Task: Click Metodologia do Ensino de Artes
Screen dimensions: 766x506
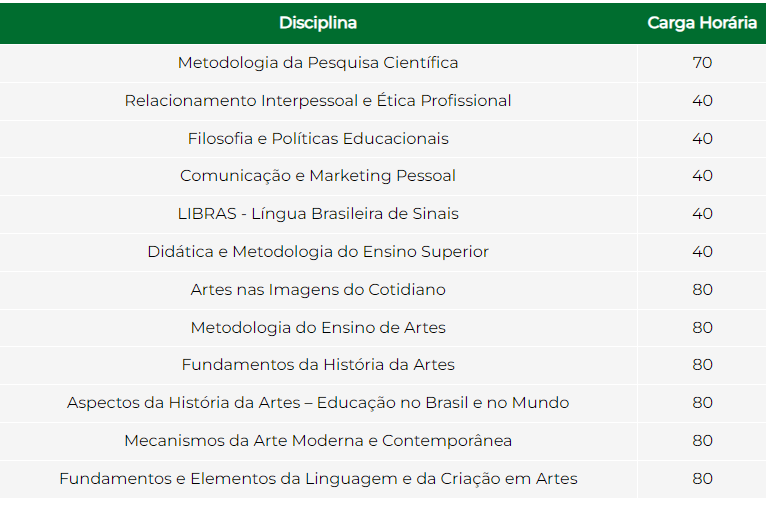Action: 318,328
